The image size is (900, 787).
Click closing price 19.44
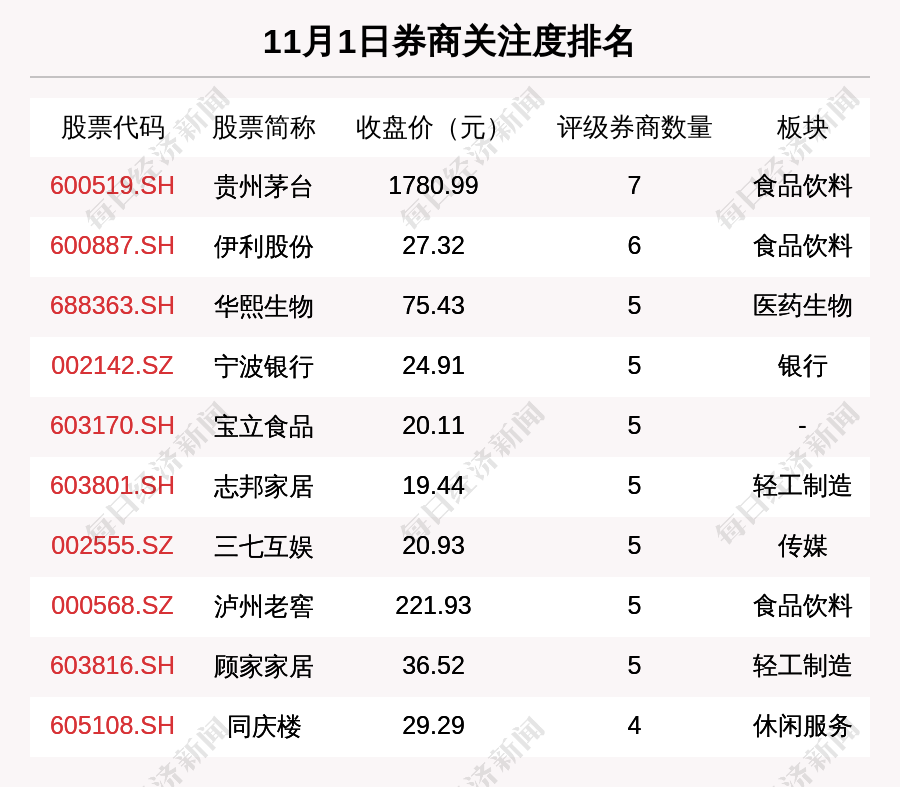pos(433,486)
